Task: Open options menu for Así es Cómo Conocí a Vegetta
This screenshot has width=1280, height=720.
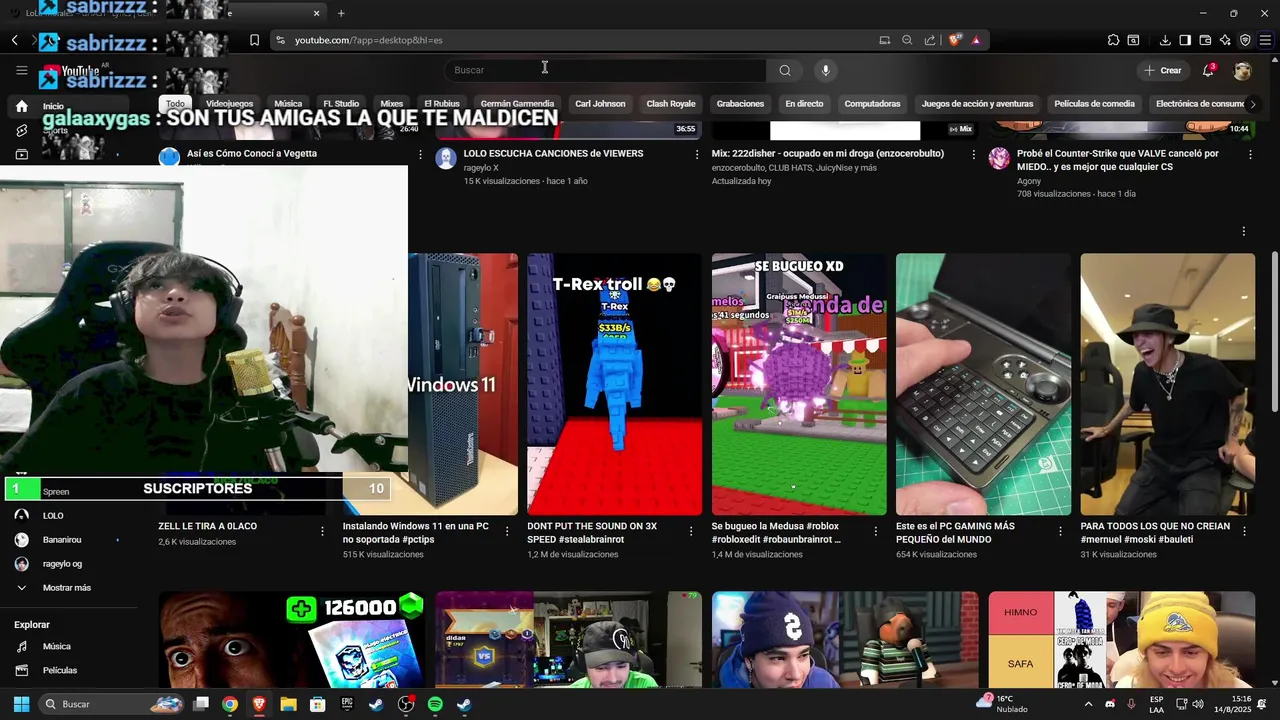Action: click(x=420, y=155)
